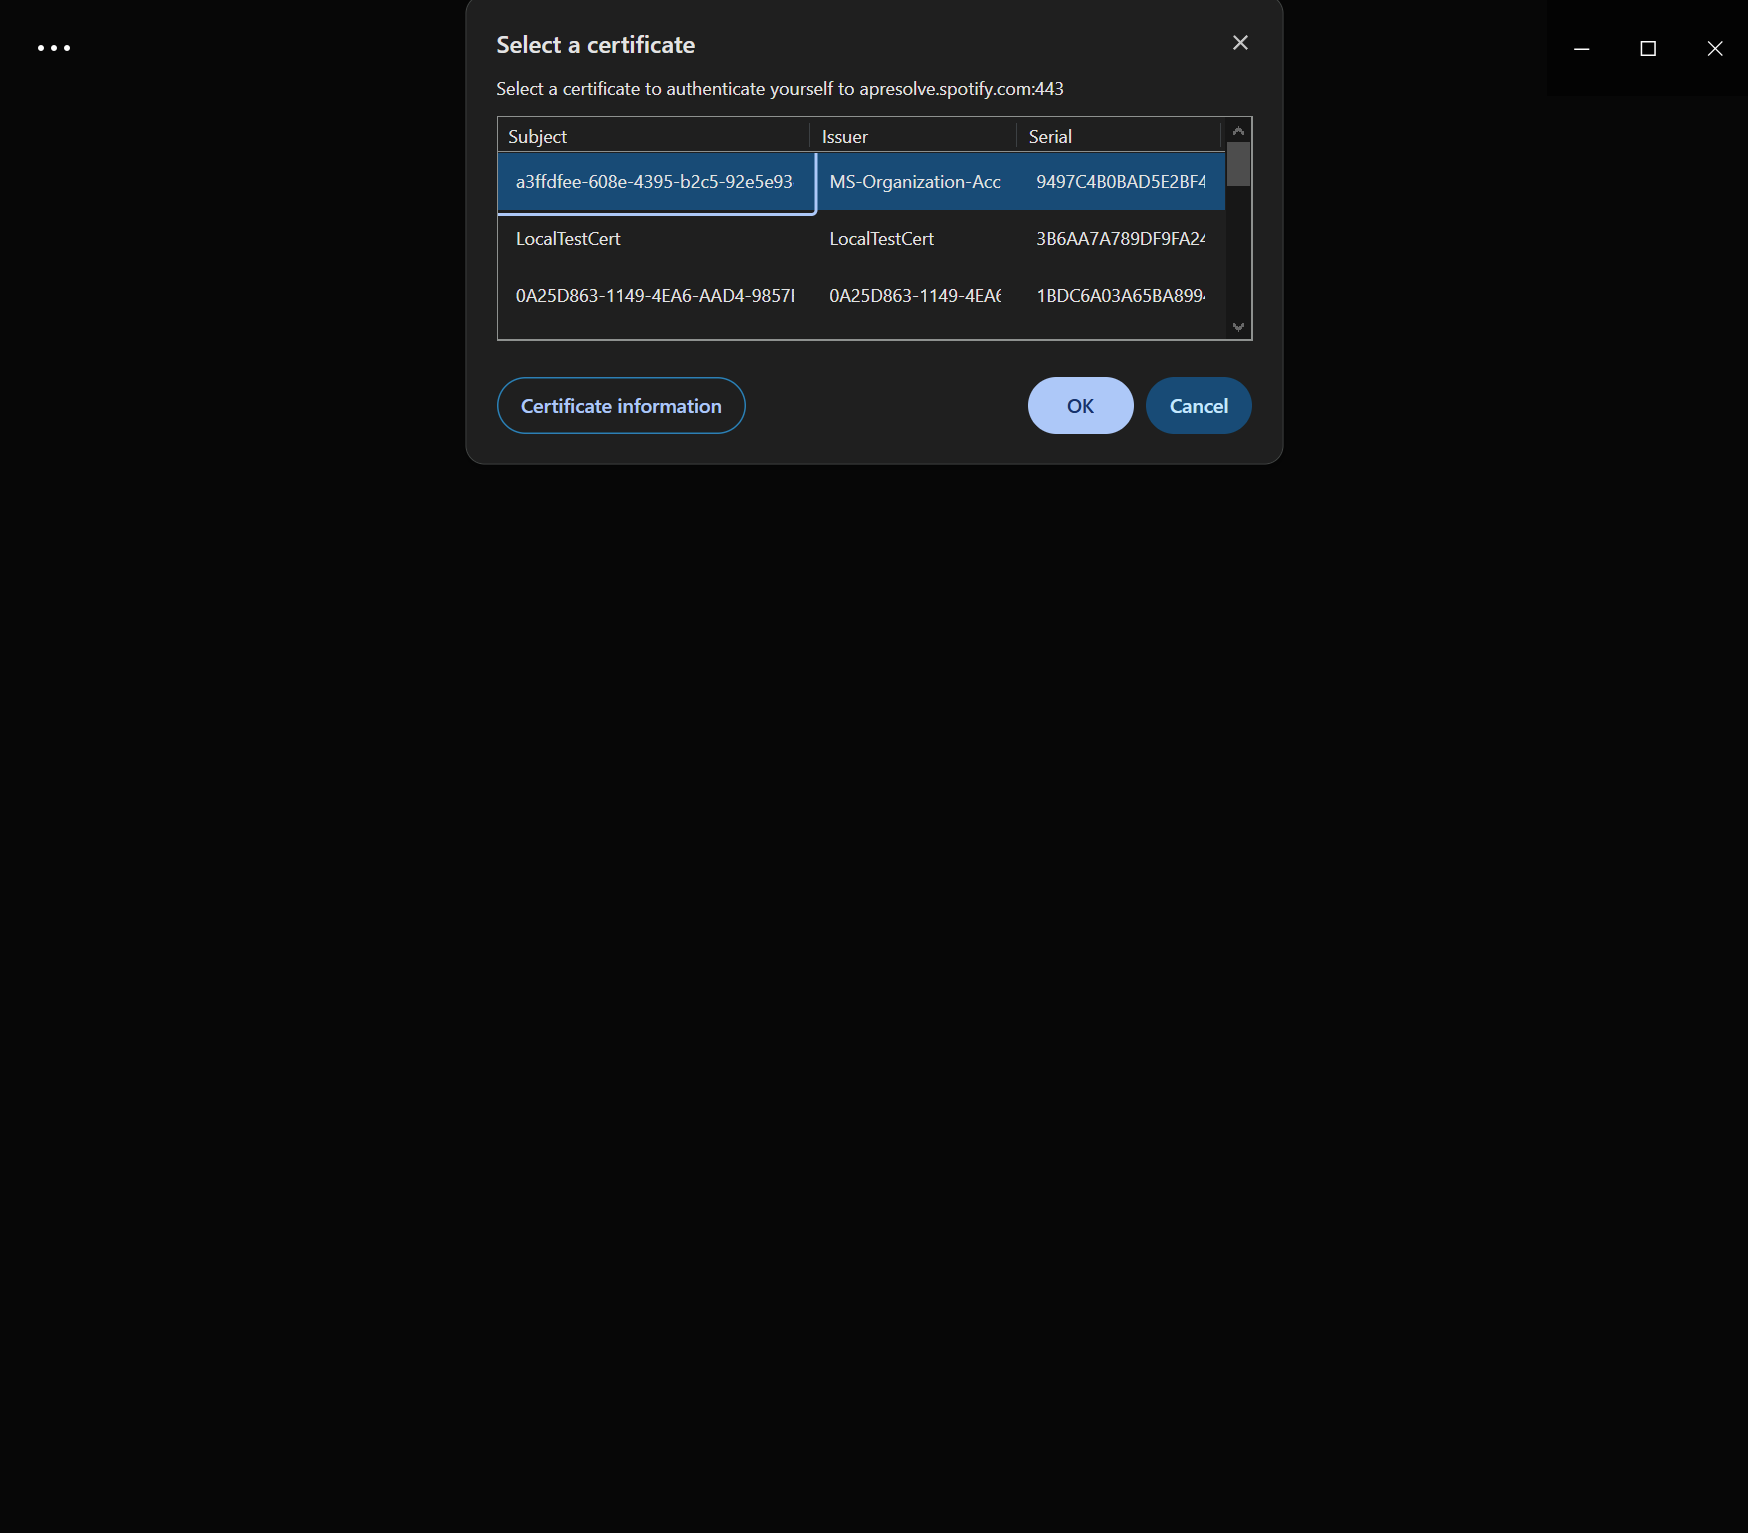
Task: Click the serial value 3B6AA7A789DF9FA24
Action: [x=1119, y=239]
